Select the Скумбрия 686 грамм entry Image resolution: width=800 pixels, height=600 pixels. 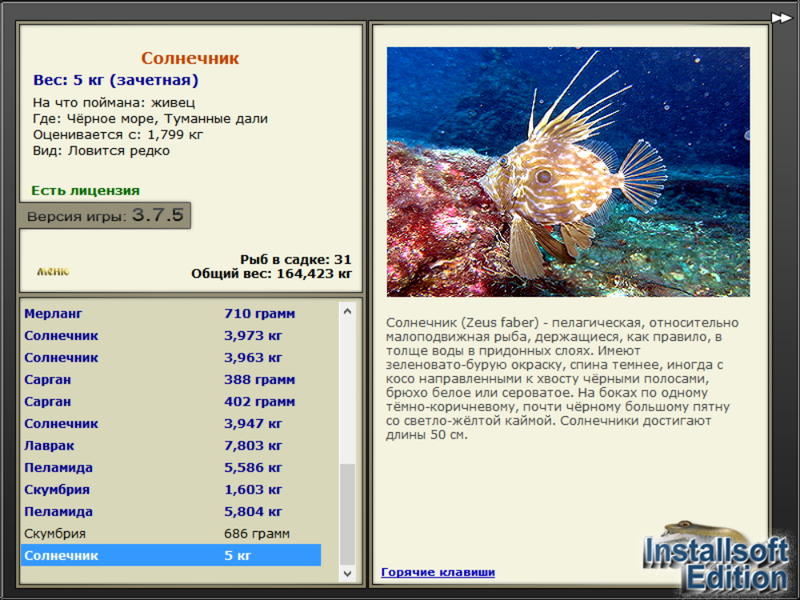170,534
